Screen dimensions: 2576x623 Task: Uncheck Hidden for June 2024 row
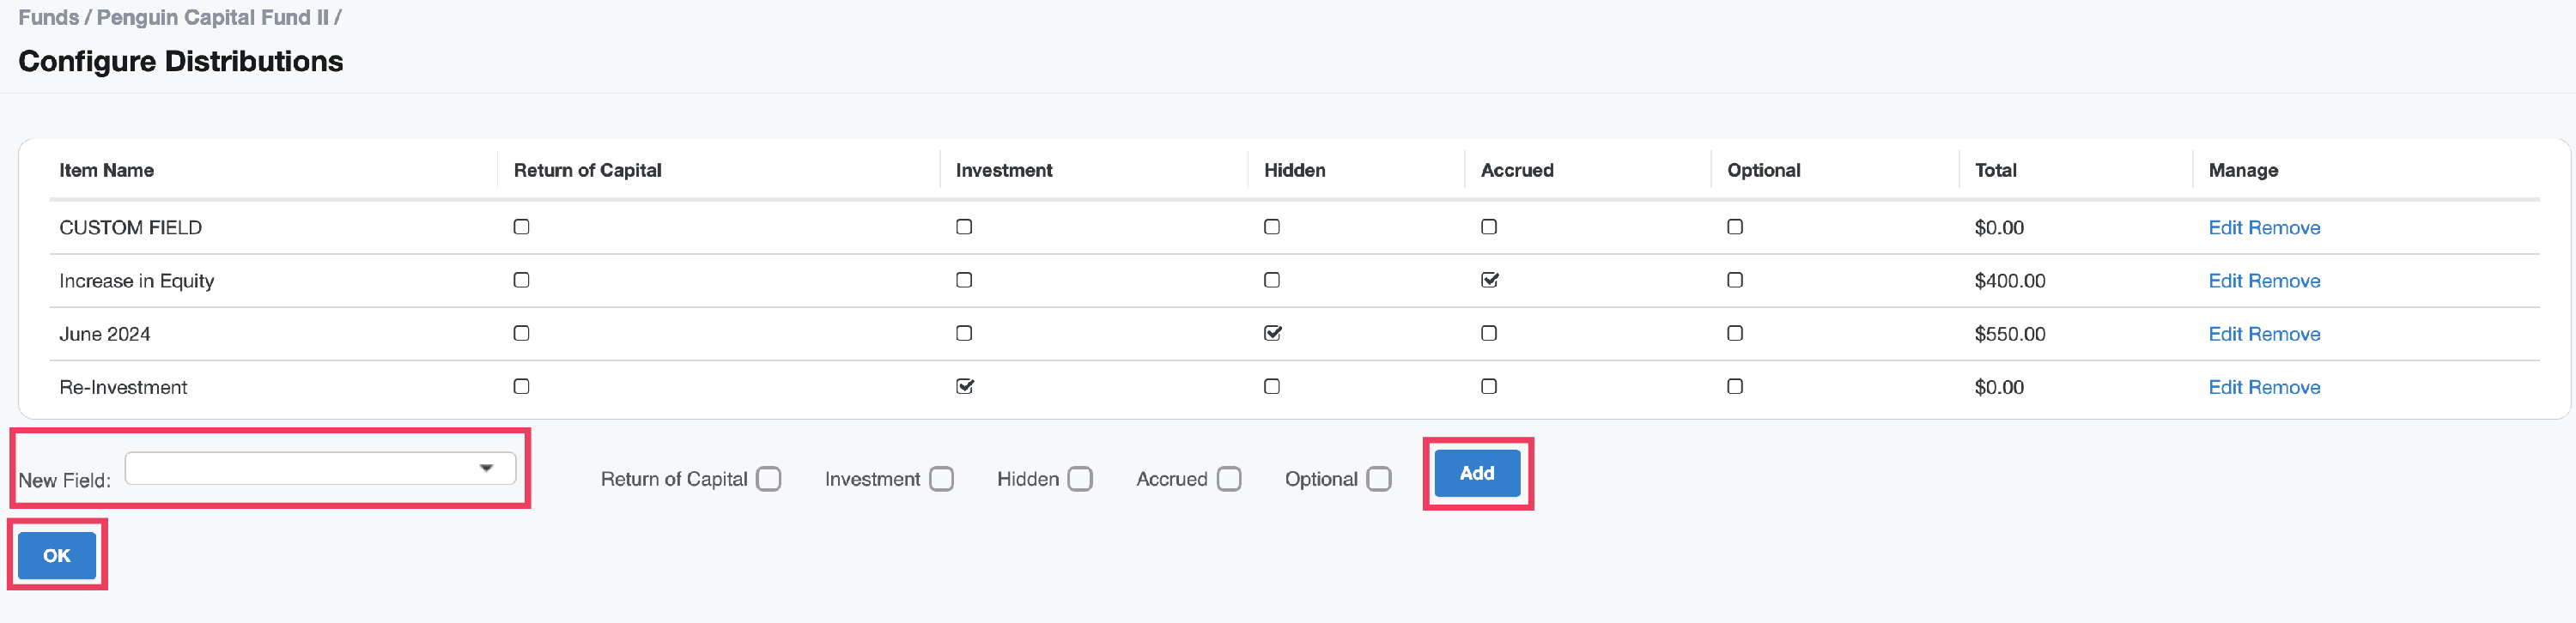pyautogui.click(x=1272, y=333)
